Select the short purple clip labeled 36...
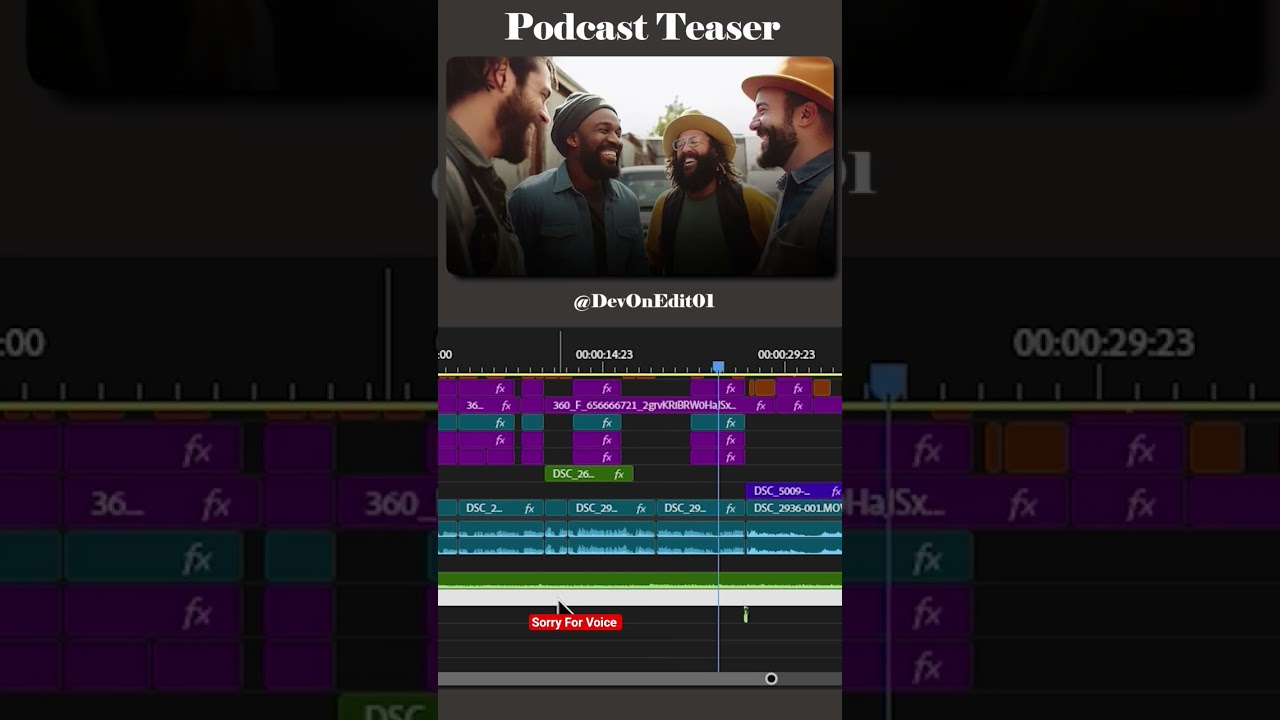 [489, 405]
